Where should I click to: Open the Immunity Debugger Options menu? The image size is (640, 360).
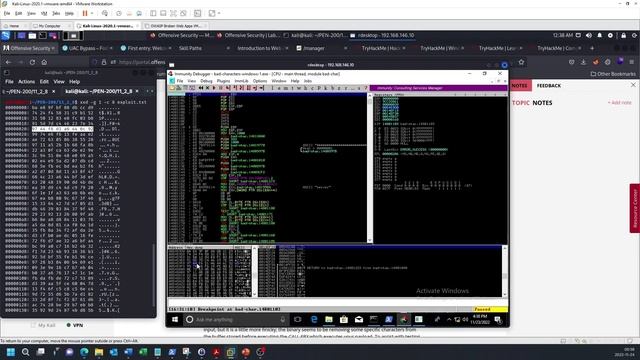click(260, 81)
